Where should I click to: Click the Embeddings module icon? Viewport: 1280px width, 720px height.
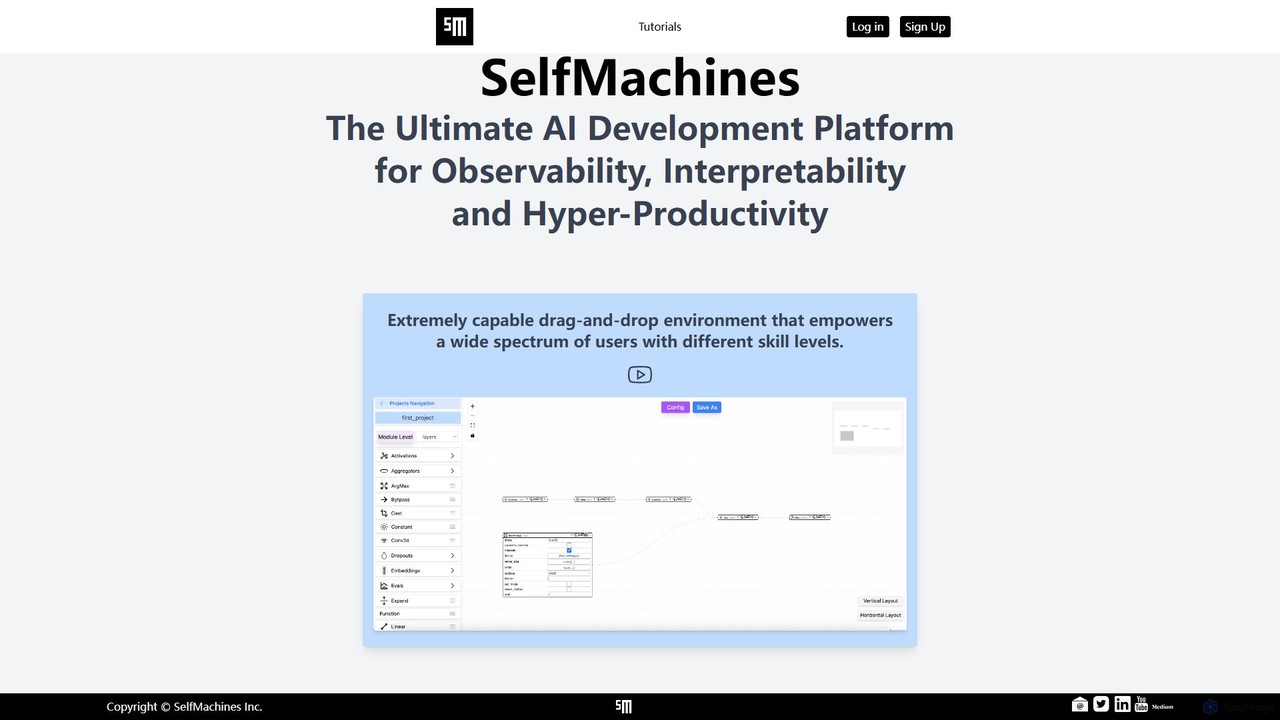pyautogui.click(x=384, y=571)
